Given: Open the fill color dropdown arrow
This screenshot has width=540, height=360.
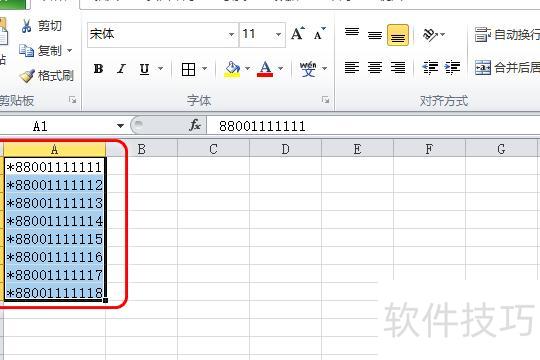Looking at the screenshot, I should coord(247,69).
